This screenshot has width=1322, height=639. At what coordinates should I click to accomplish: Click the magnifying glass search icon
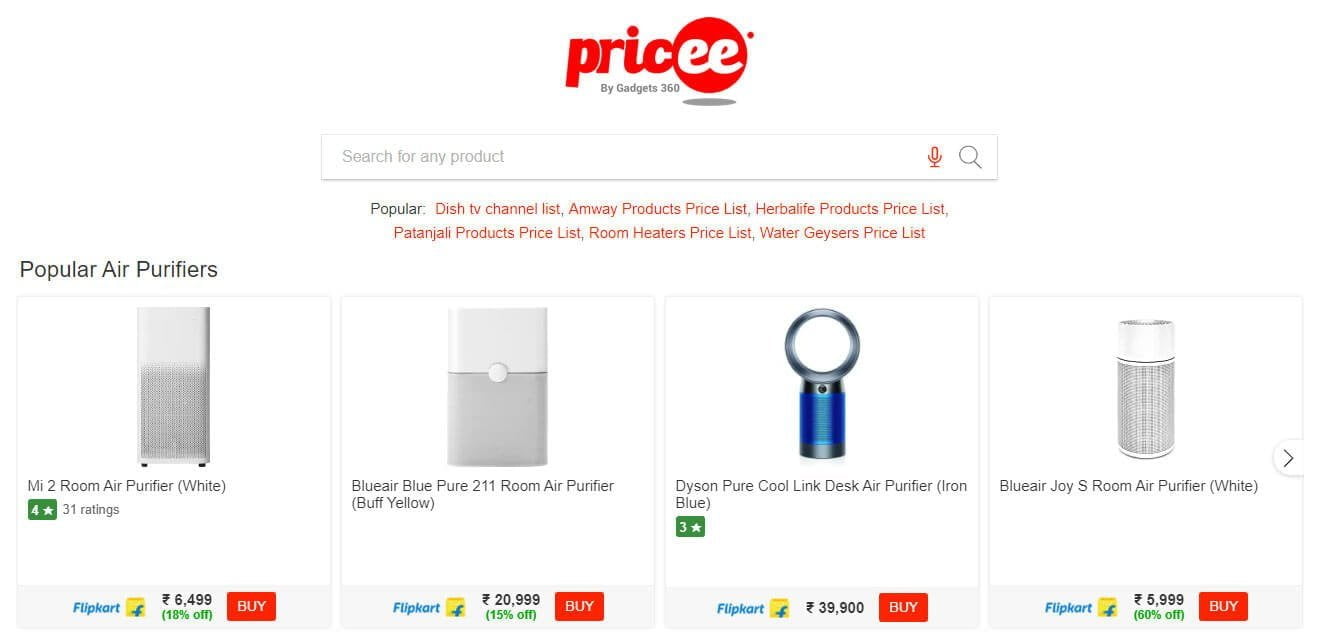[x=970, y=157]
